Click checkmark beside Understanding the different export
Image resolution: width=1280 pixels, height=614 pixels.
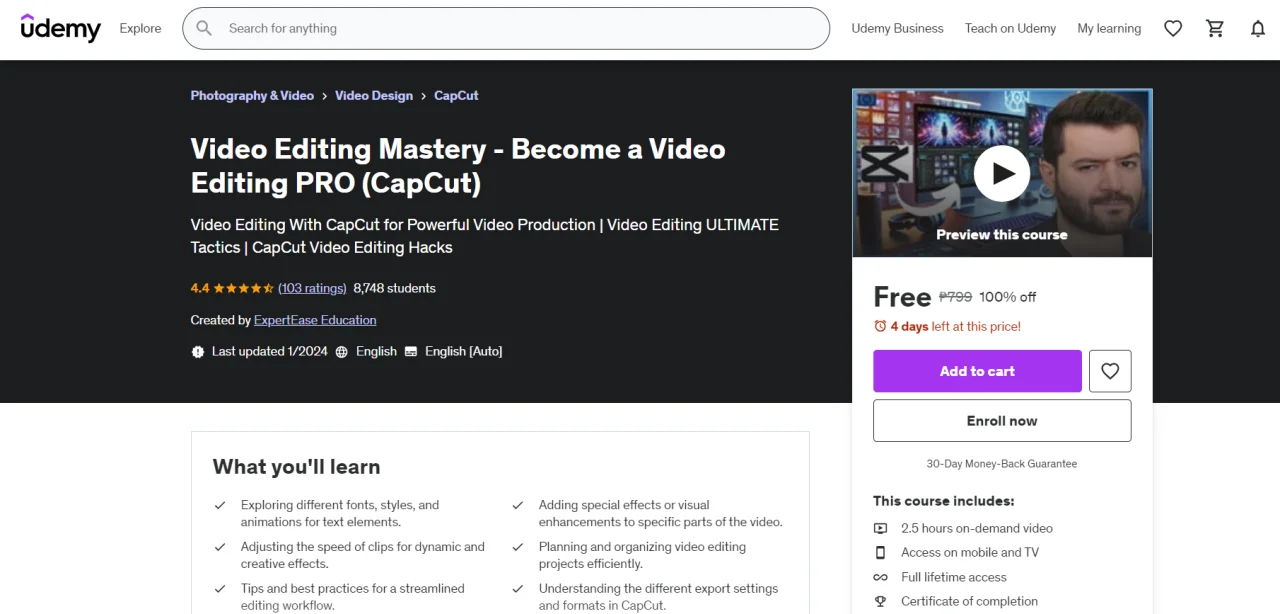(x=518, y=590)
